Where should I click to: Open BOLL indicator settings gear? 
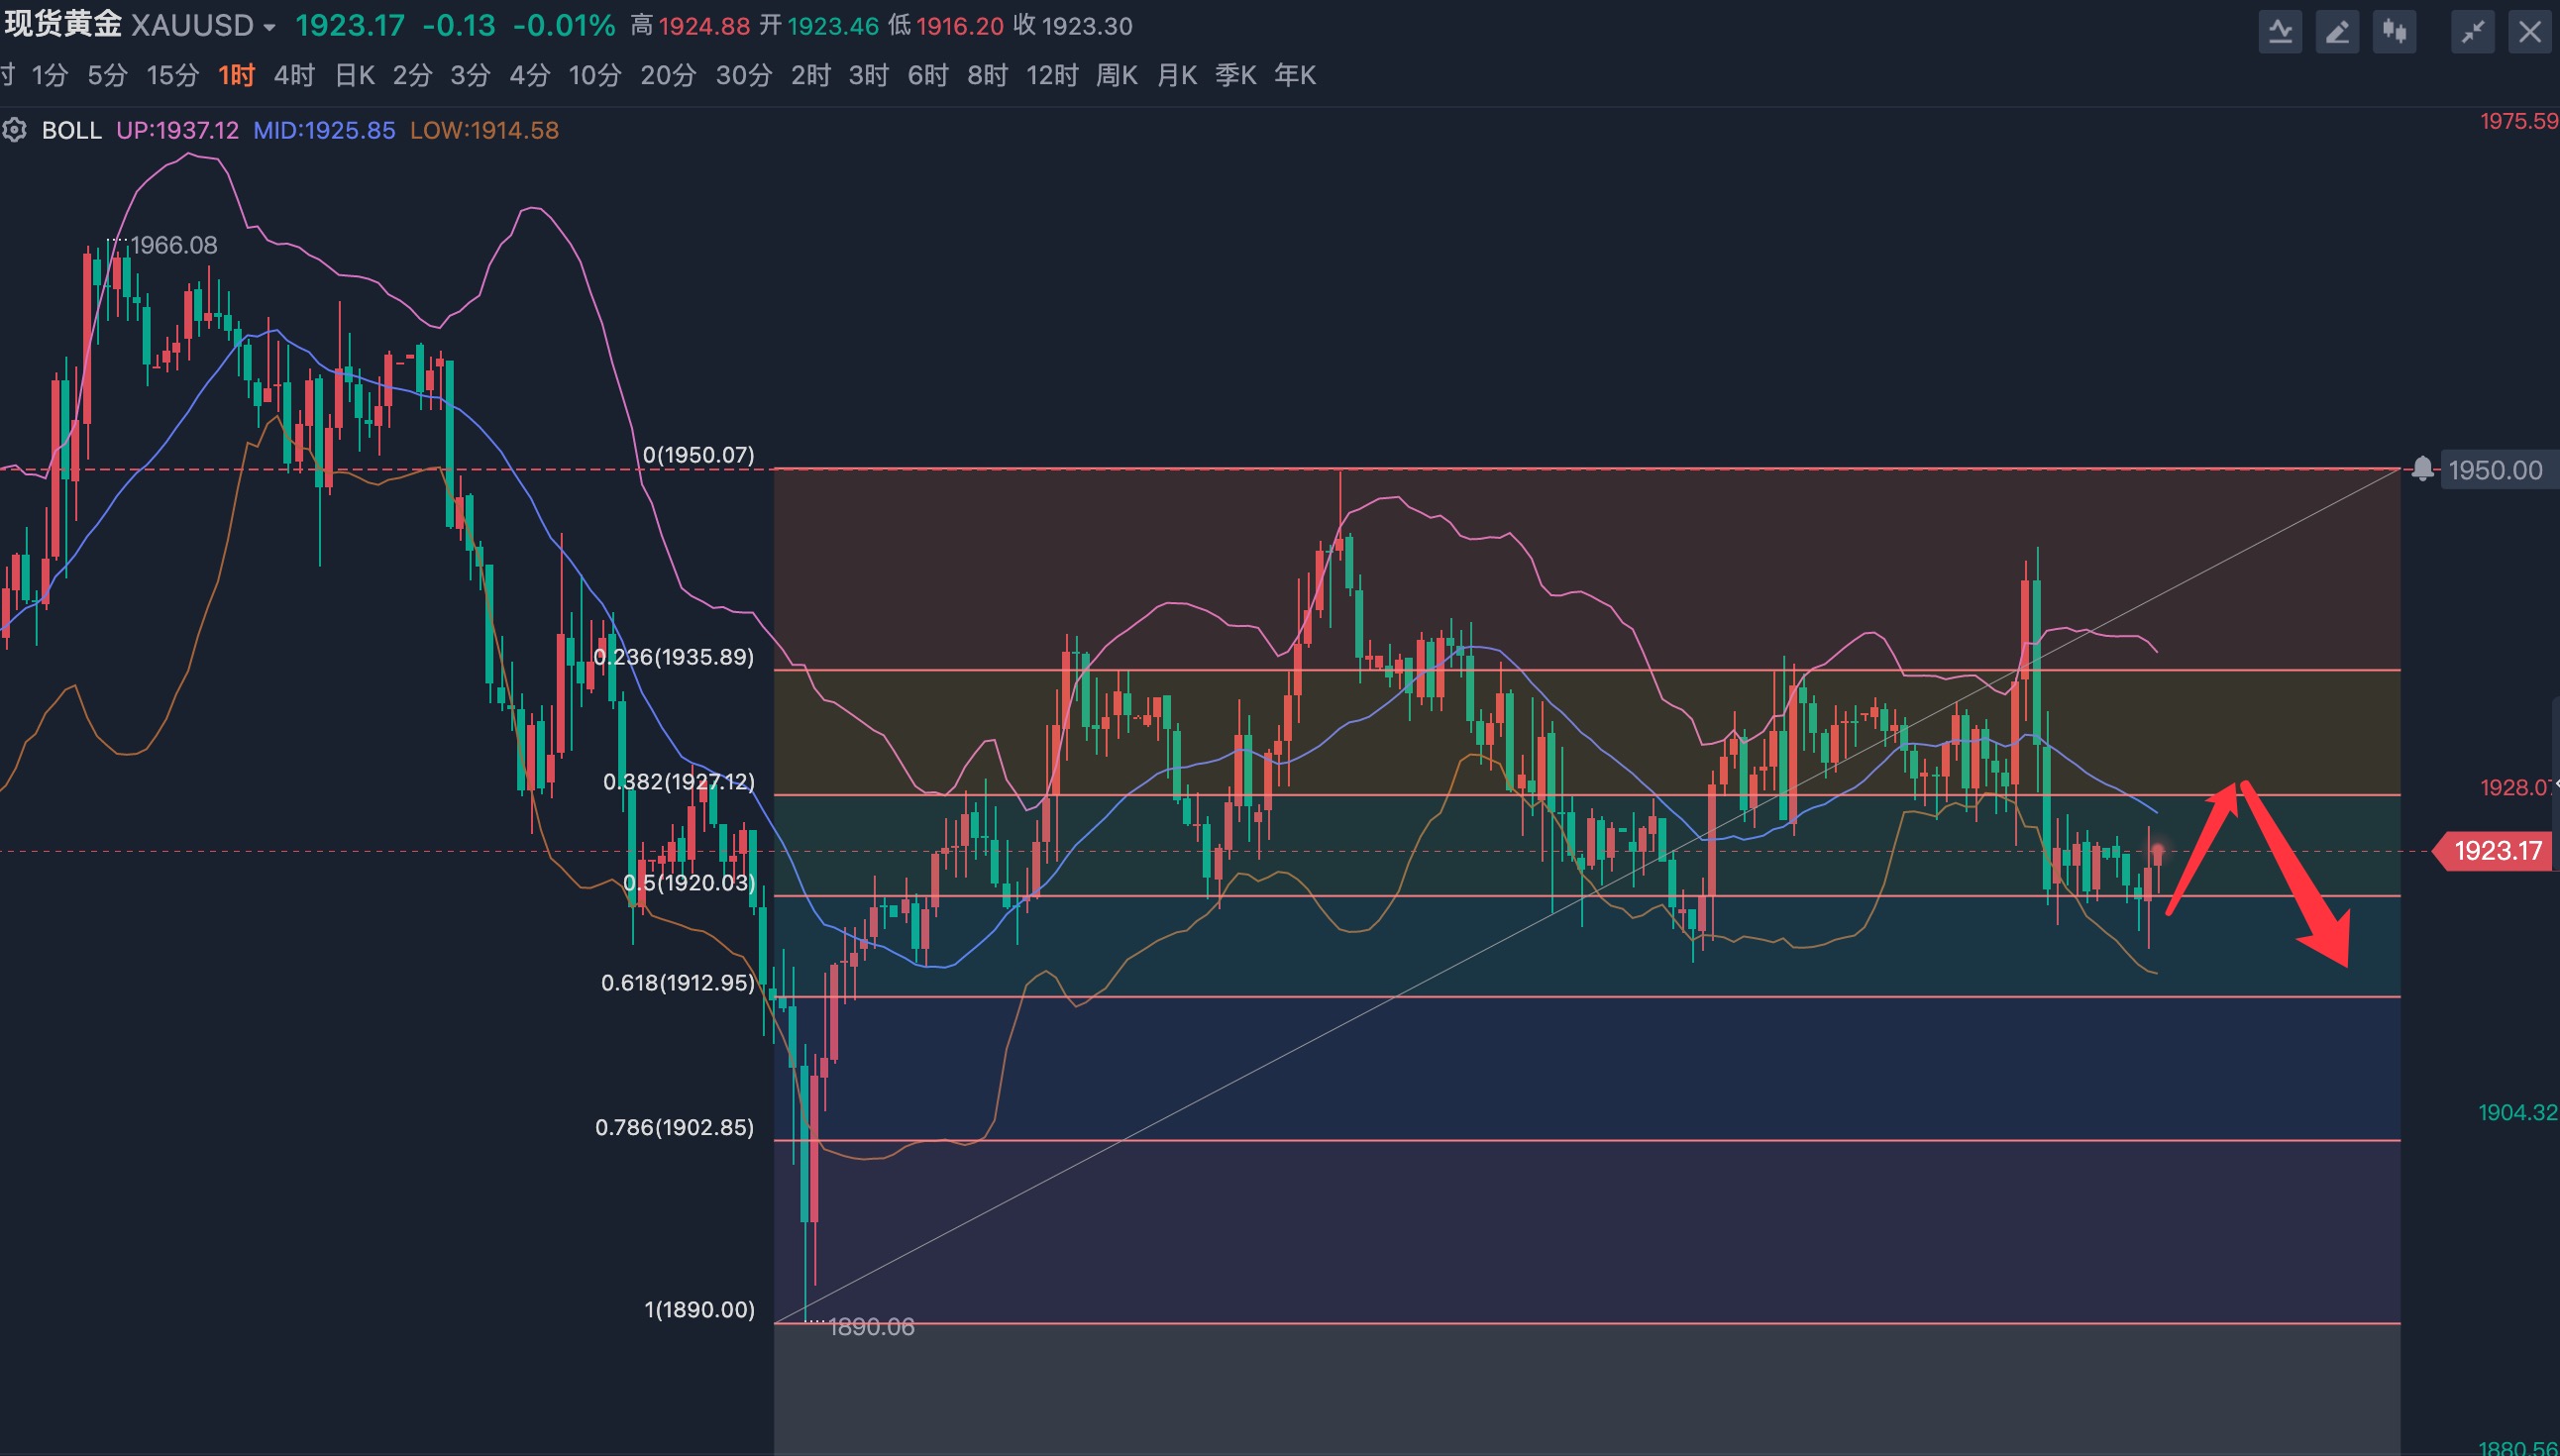pyautogui.click(x=14, y=130)
